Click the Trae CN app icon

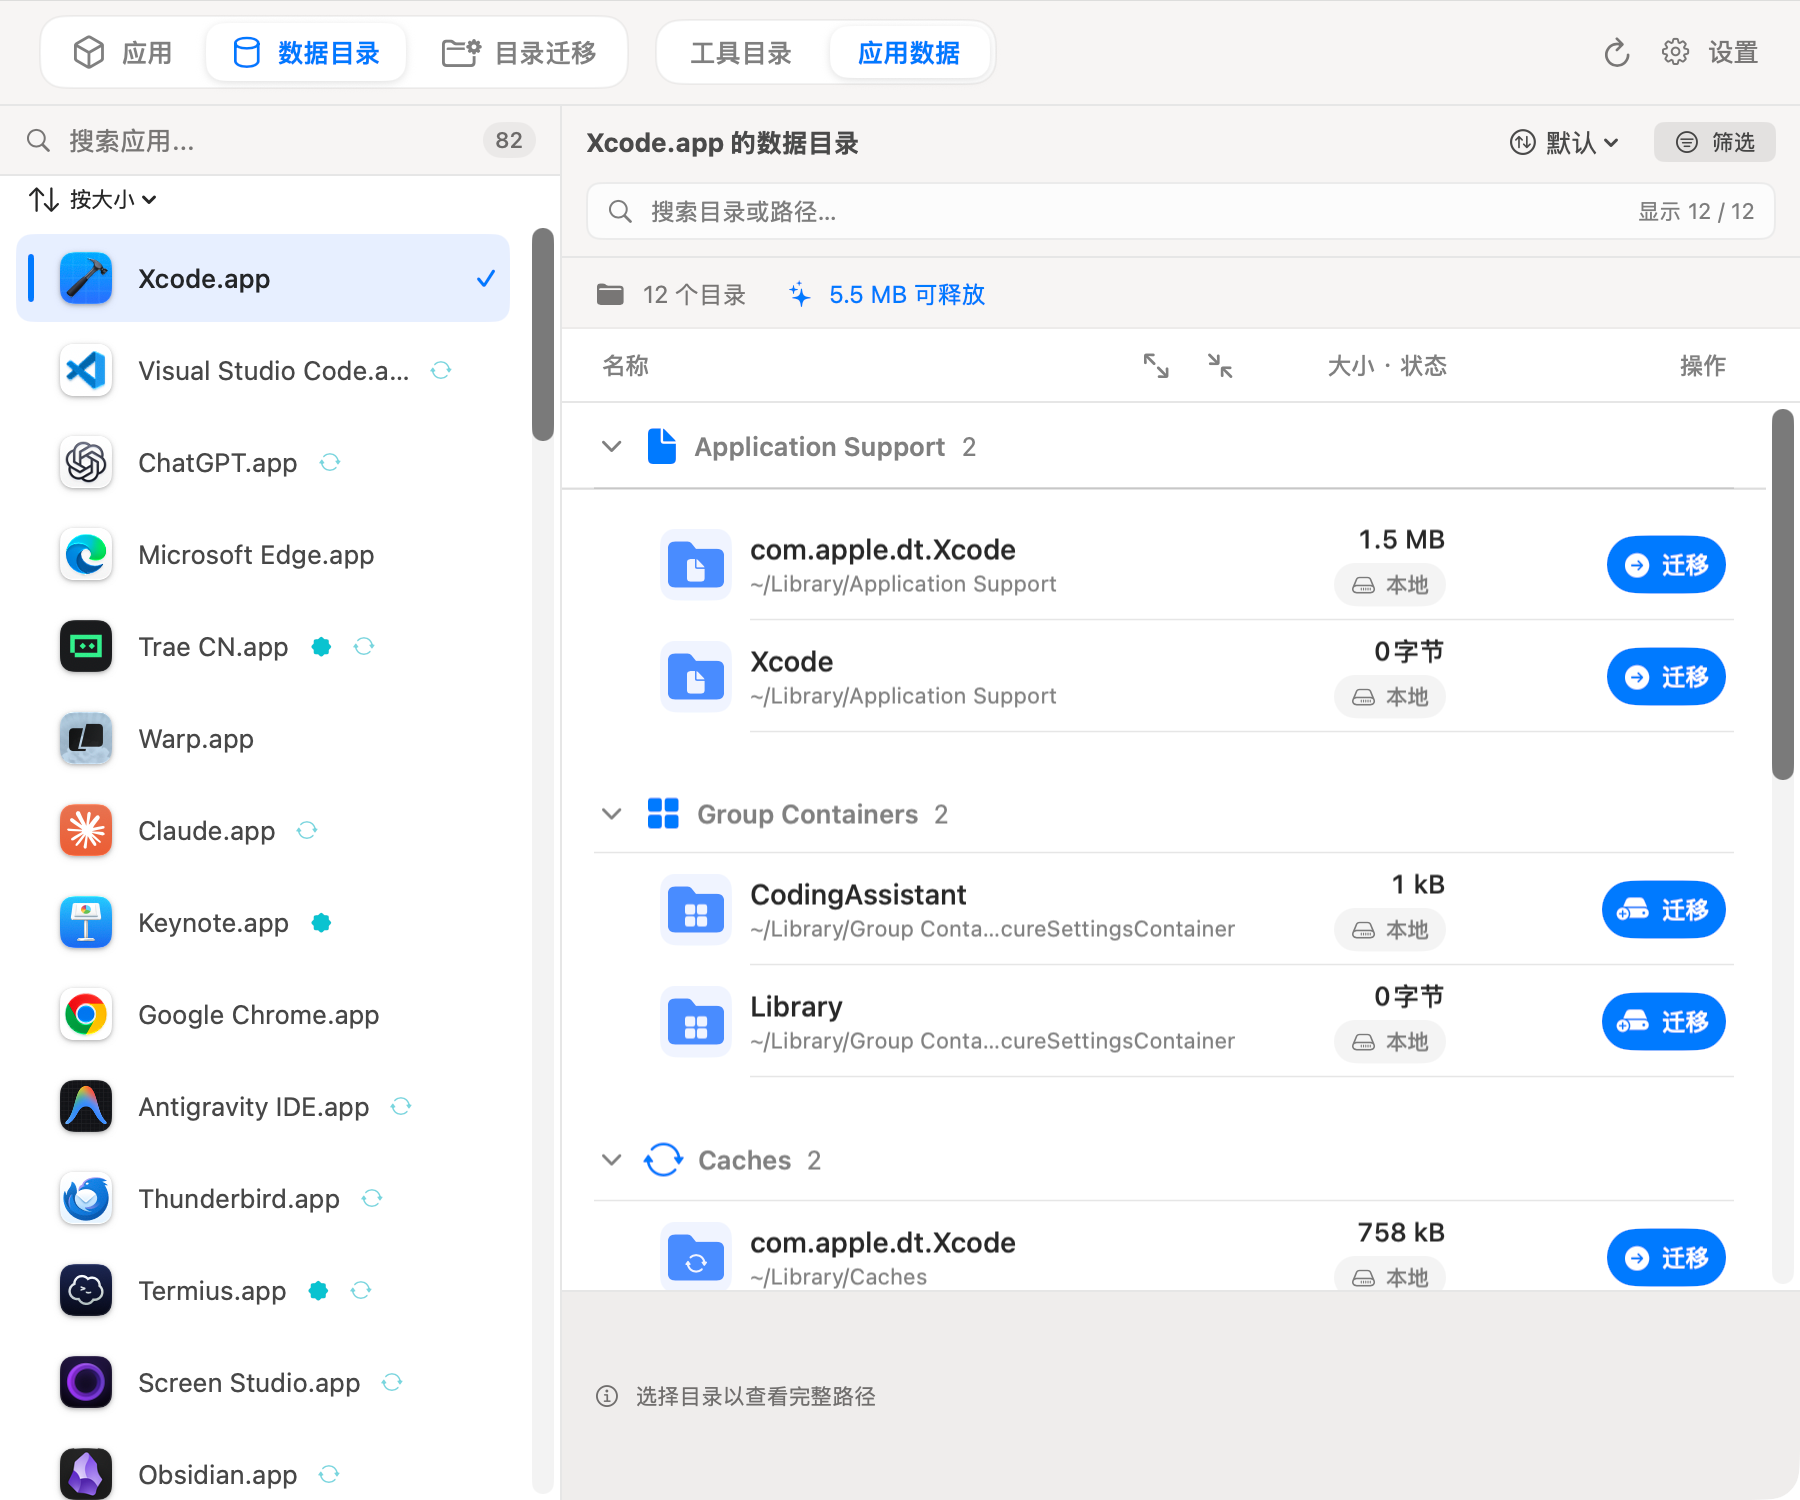point(86,647)
